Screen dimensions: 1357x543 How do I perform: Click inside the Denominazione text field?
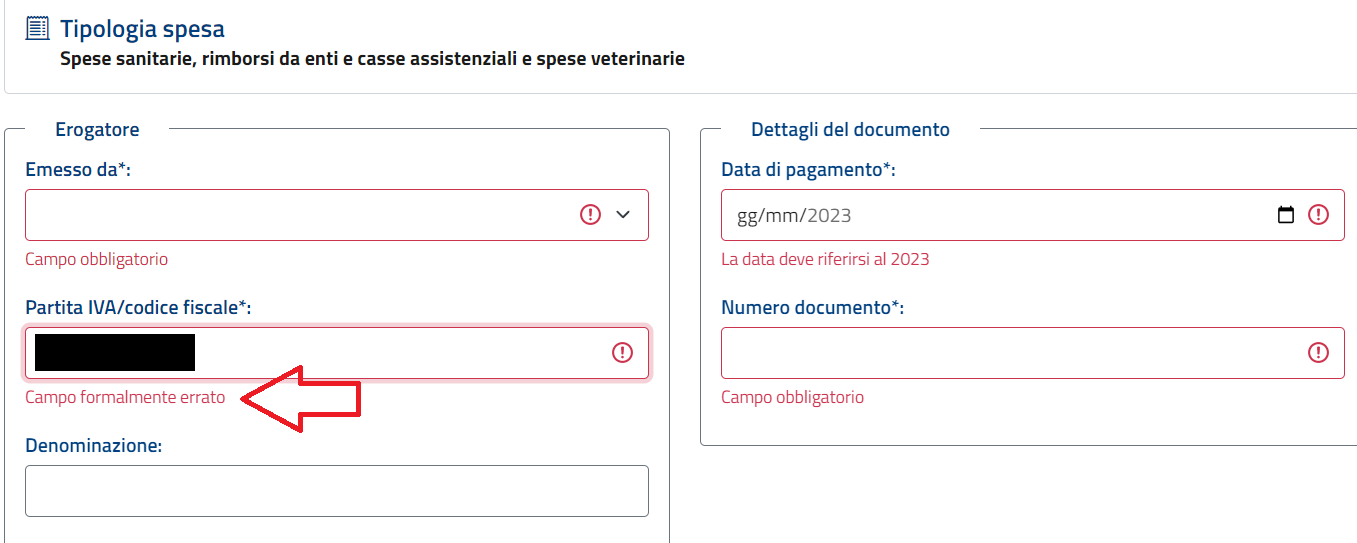tap(337, 491)
